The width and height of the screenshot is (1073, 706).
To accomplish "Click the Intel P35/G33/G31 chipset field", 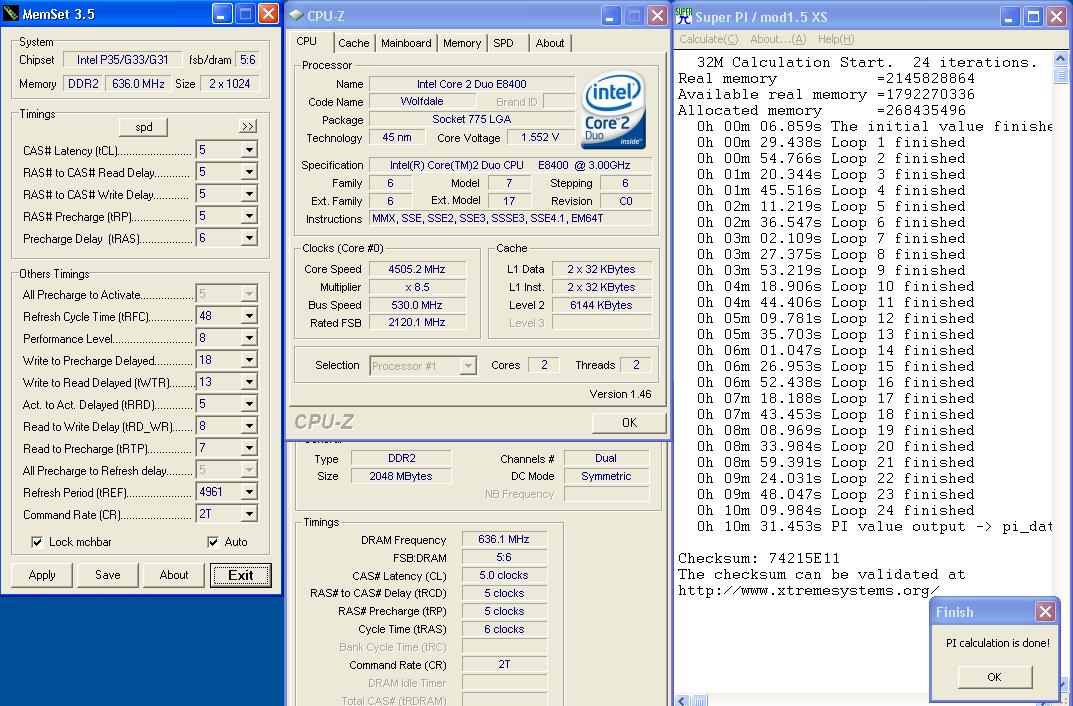I will (122, 60).
